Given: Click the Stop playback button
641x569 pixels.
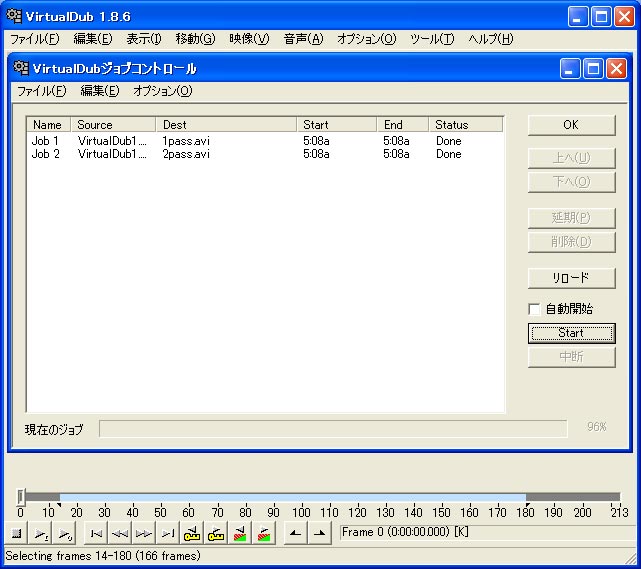Looking at the screenshot, I should point(16,533).
